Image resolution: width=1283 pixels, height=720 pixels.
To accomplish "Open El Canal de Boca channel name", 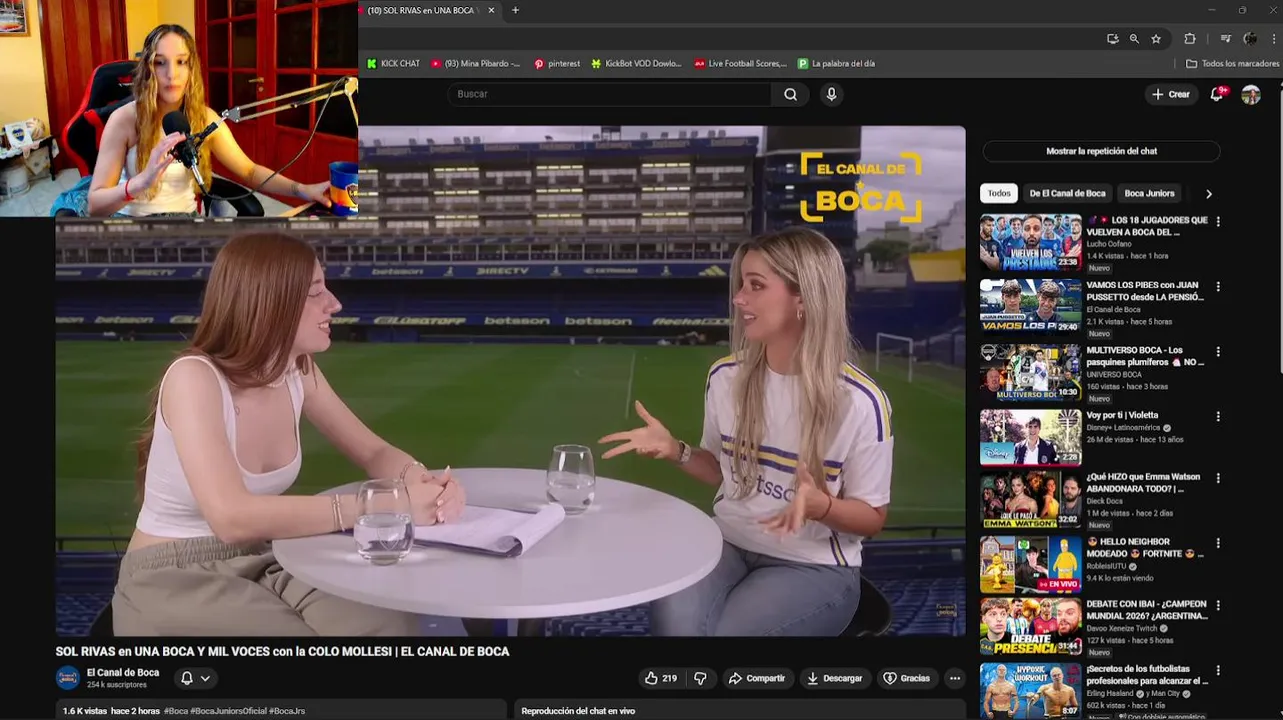I will coord(123,673).
